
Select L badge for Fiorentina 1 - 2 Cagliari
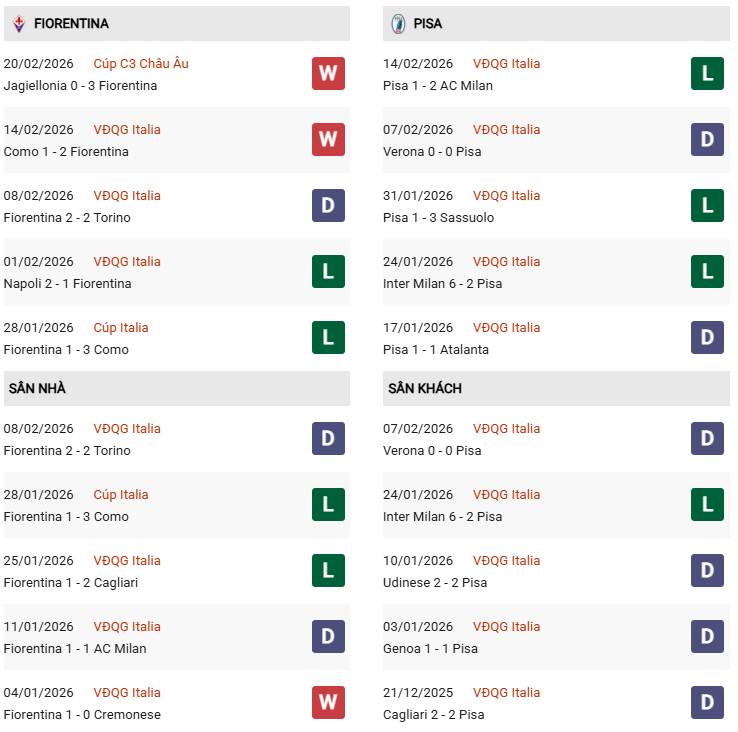click(328, 571)
